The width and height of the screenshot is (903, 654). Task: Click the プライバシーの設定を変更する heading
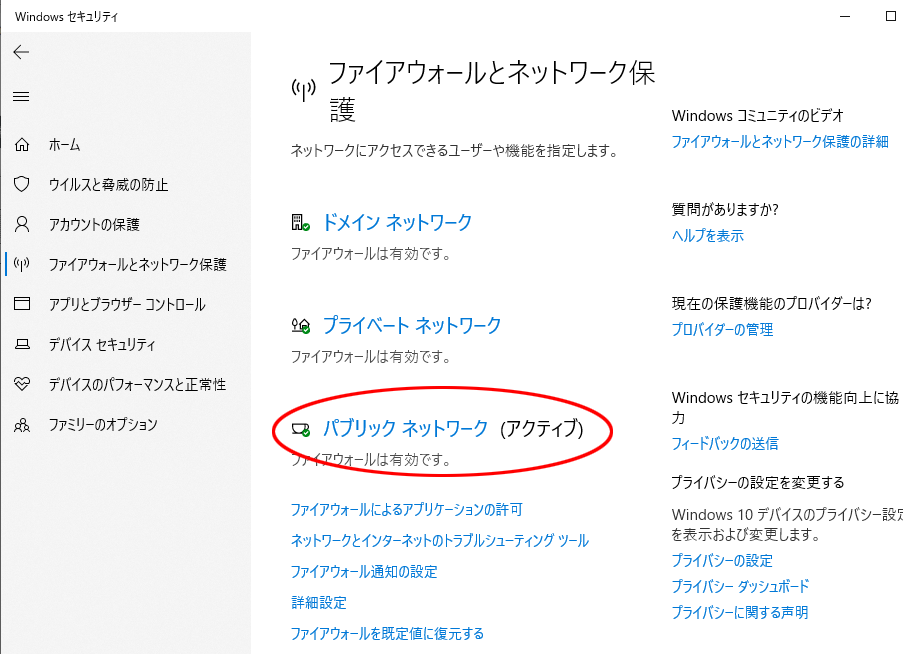point(758,482)
